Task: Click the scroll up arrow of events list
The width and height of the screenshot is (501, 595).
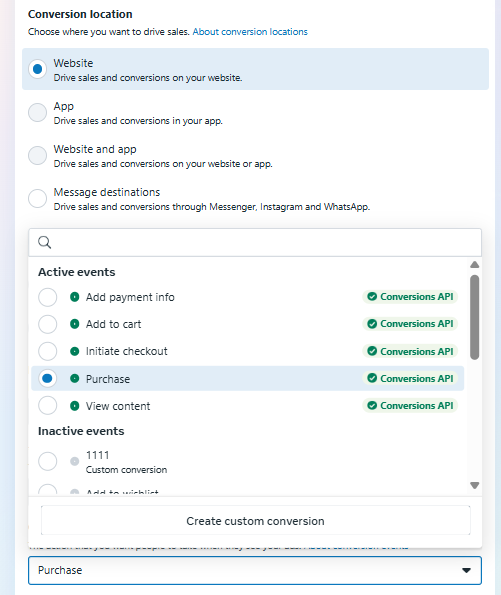Action: coord(474,264)
